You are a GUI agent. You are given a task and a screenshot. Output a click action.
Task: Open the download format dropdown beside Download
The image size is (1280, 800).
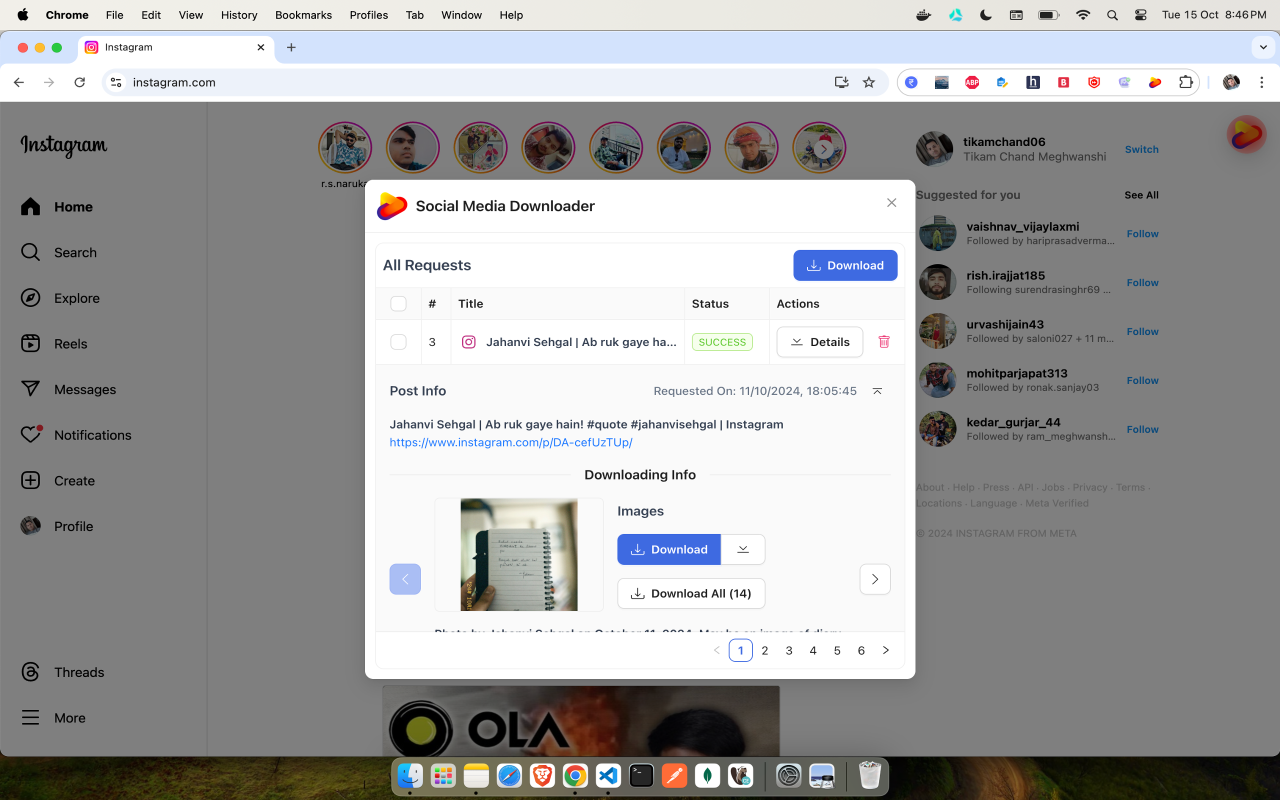click(x=743, y=549)
